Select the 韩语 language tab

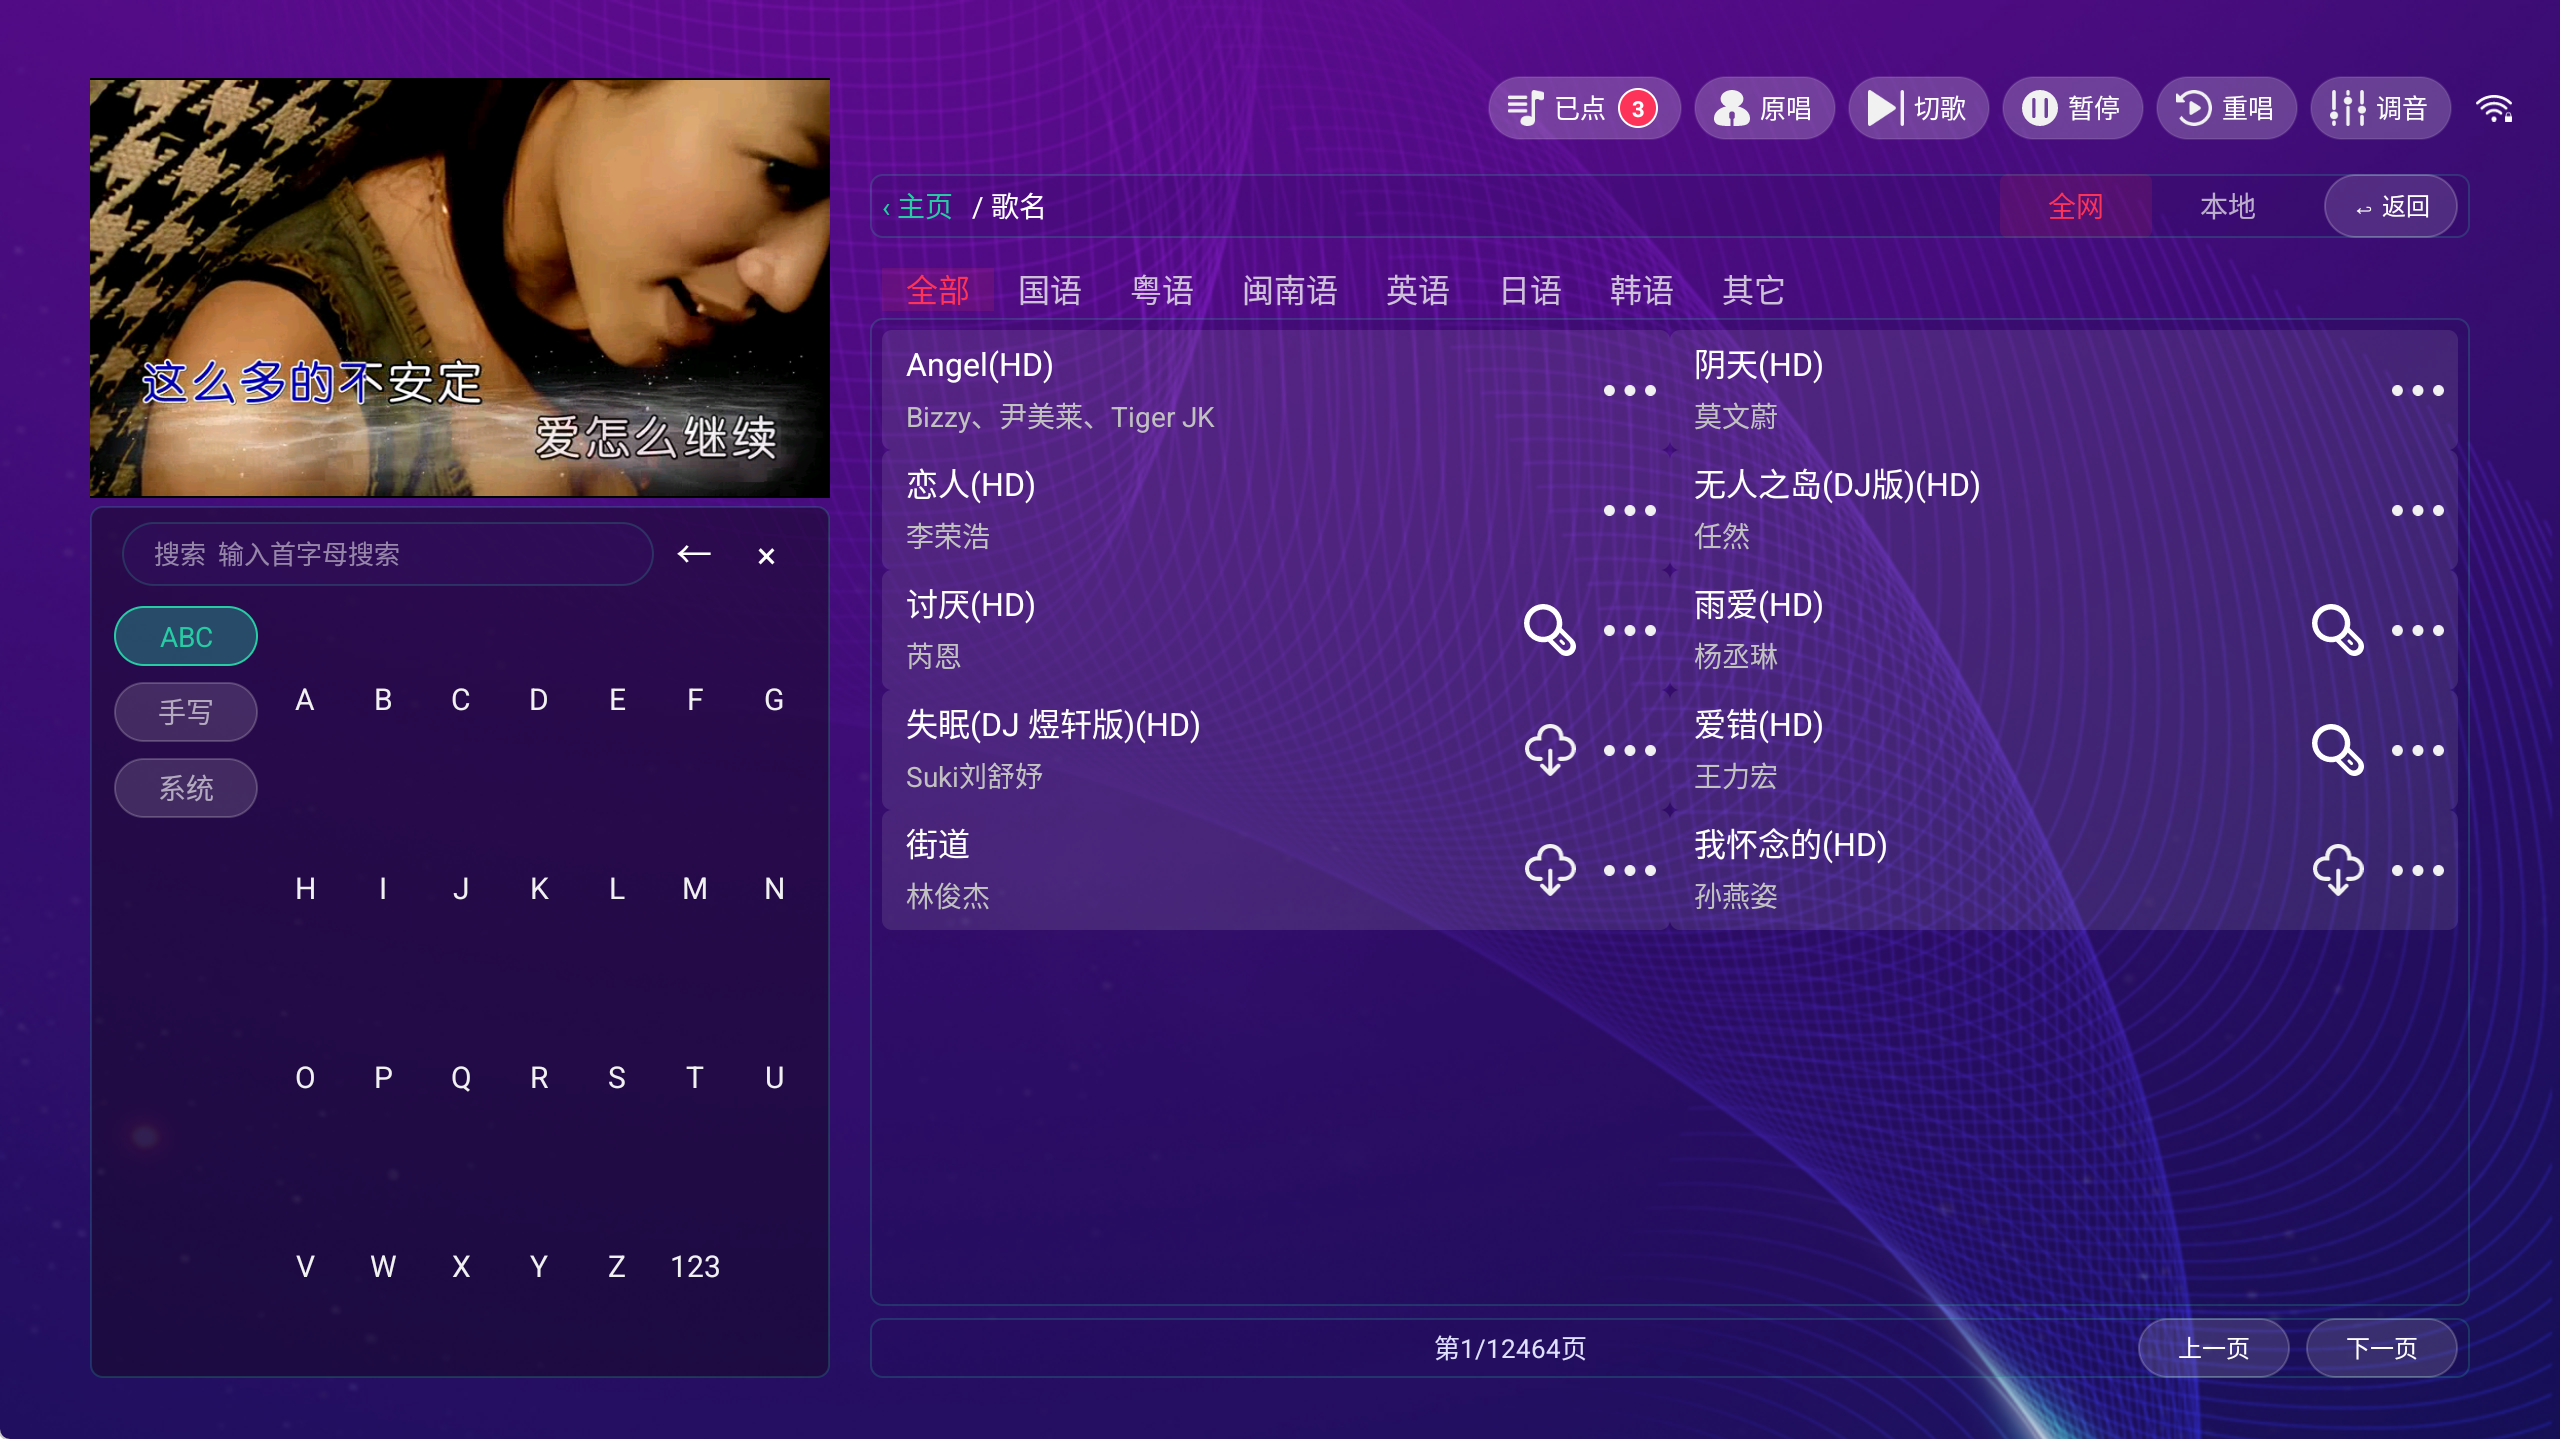pos(1642,291)
